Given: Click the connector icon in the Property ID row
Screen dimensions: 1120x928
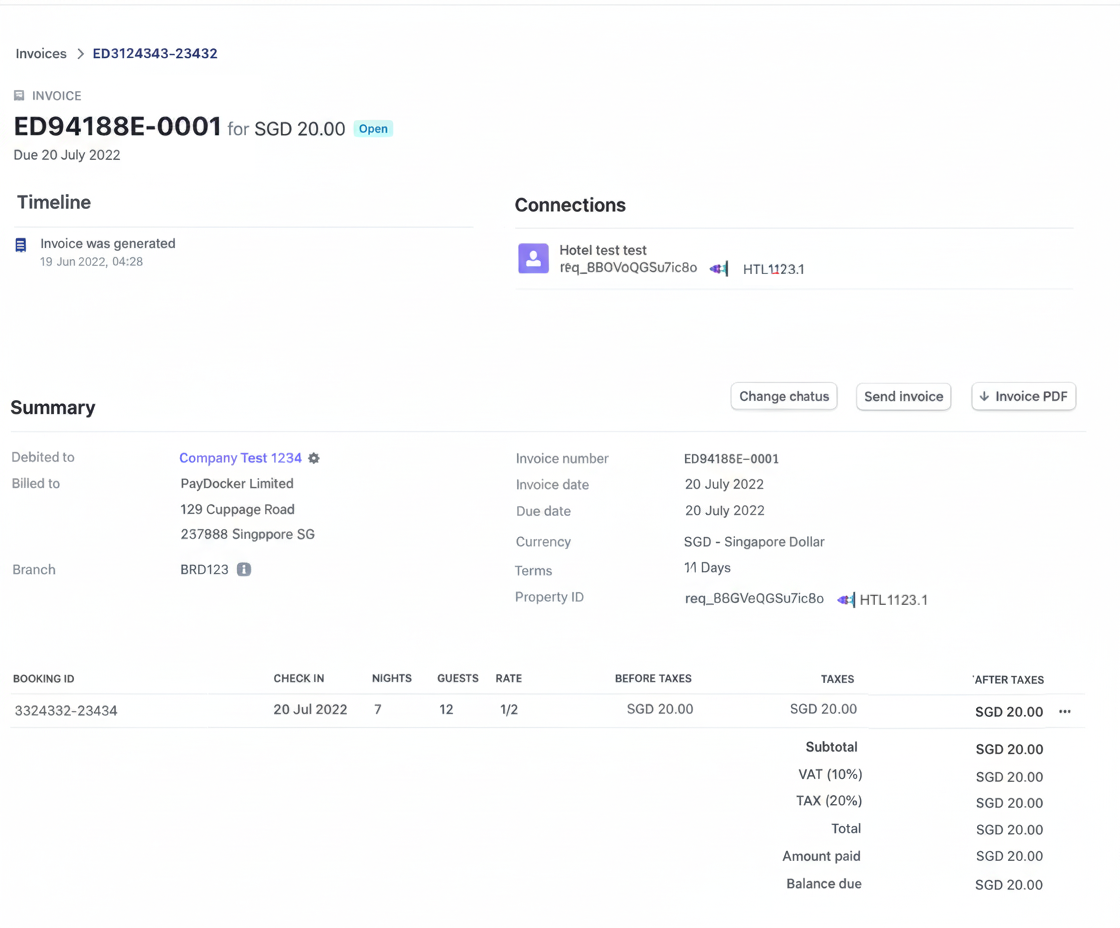Looking at the screenshot, I should [x=846, y=600].
